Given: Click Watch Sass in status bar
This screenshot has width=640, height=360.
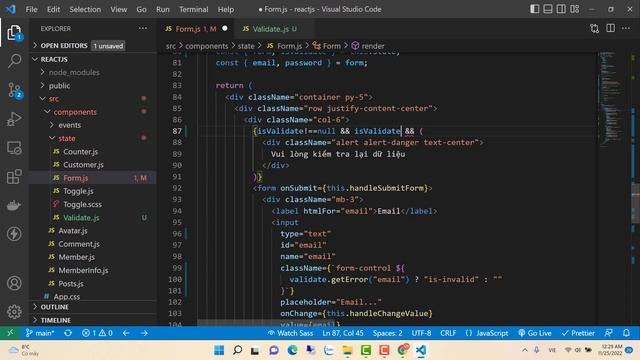Looking at the screenshot, I should click(x=291, y=333).
